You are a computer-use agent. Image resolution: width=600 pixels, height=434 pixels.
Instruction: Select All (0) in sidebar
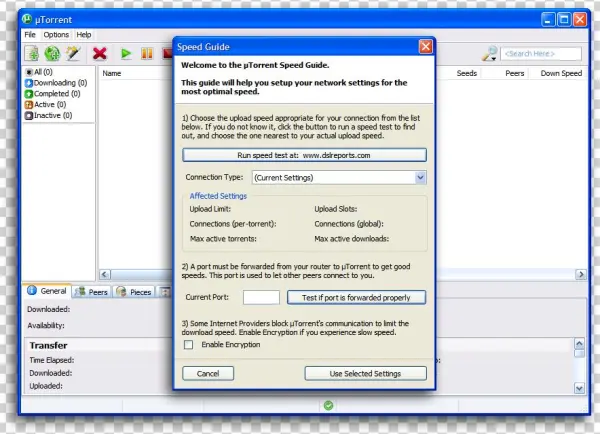click(39, 72)
